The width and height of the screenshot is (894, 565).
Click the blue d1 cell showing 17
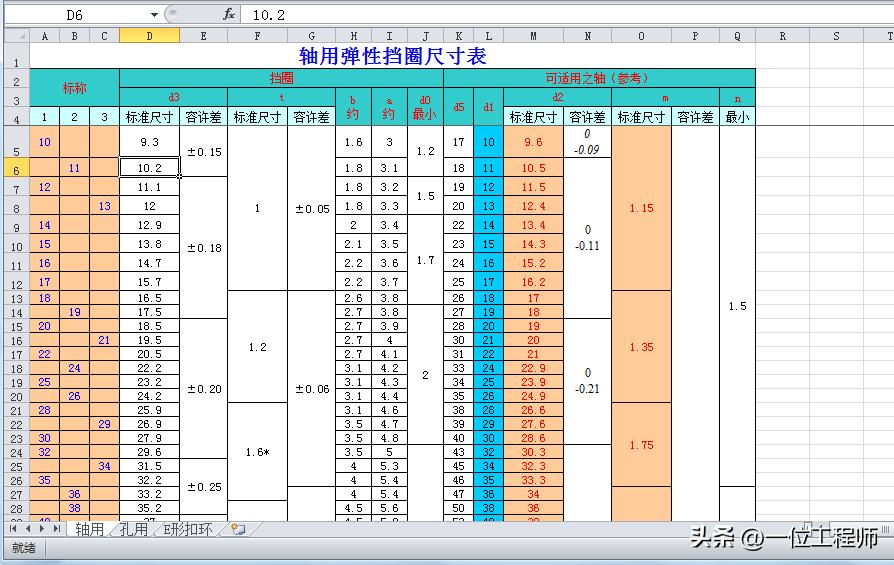[x=488, y=282]
